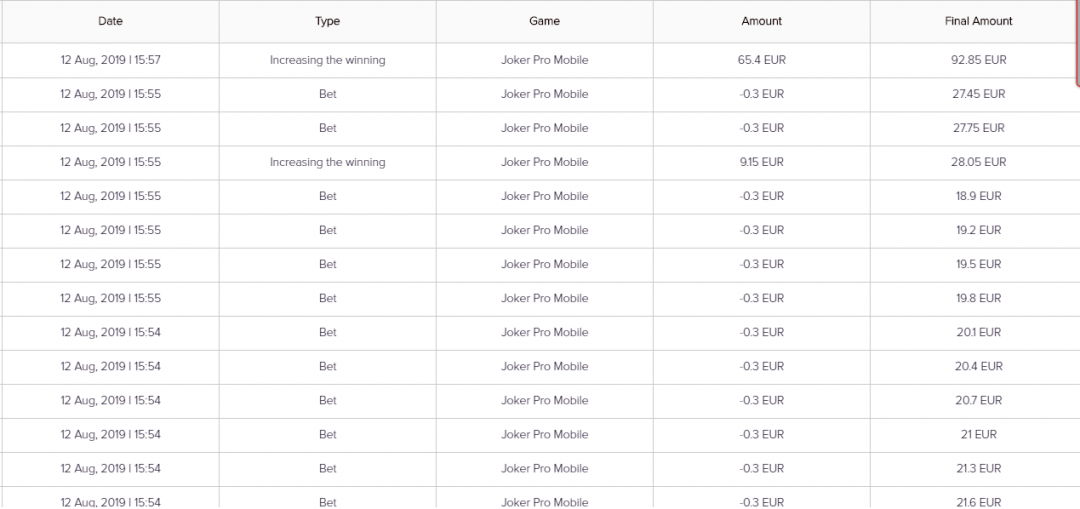Image resolution: width=1080 pixels, height=509 pixels.
Task: Select the 92.85 EUR final amount
Action: pos(978,60)
